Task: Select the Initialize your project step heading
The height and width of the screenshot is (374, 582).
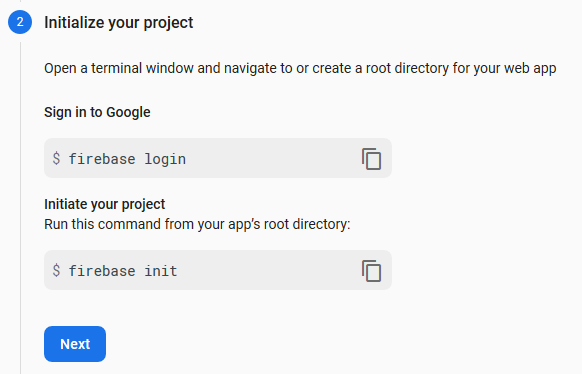Action: point(118,23)
